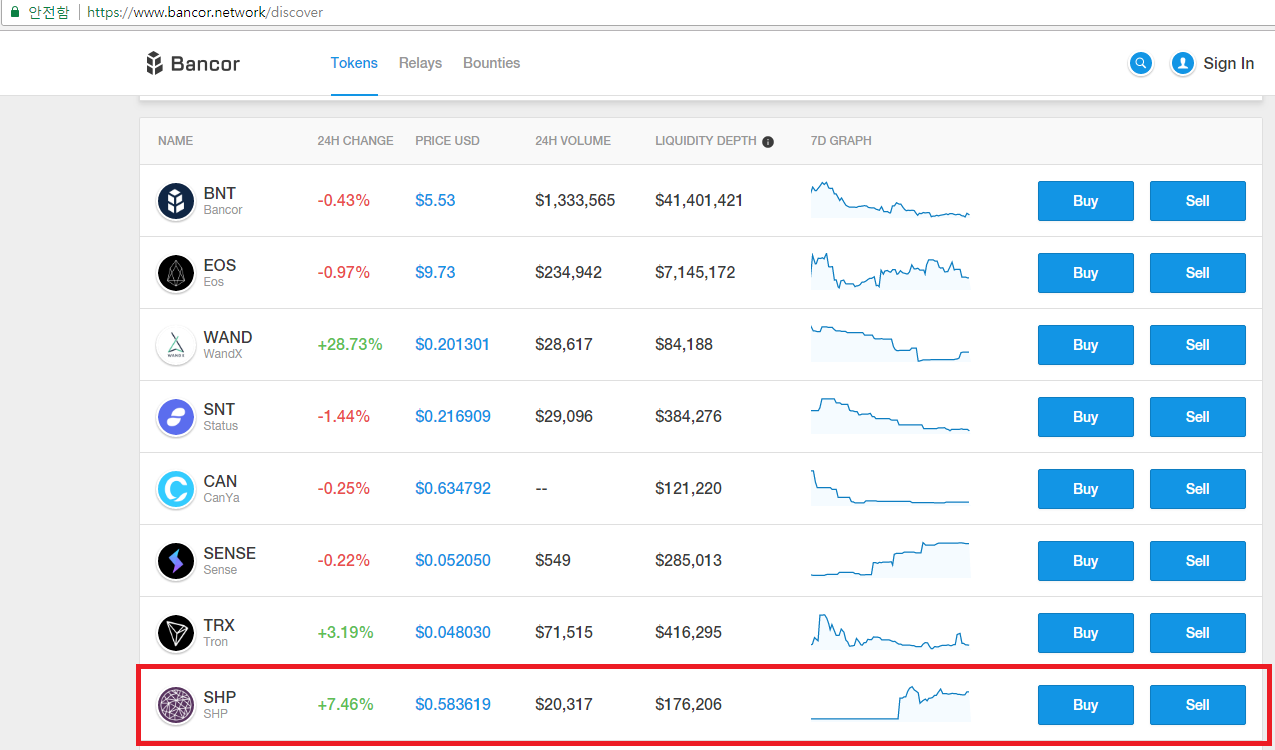Sort by the NAME column header

point(175,141)
